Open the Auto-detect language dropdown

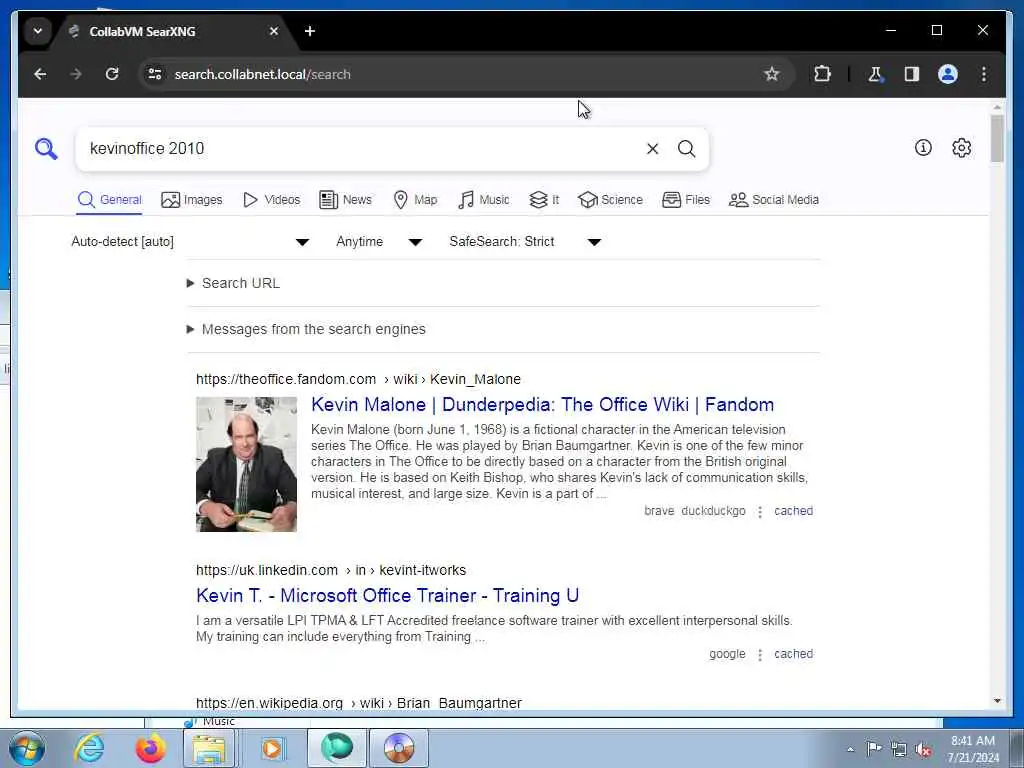[x=190, y=242]
